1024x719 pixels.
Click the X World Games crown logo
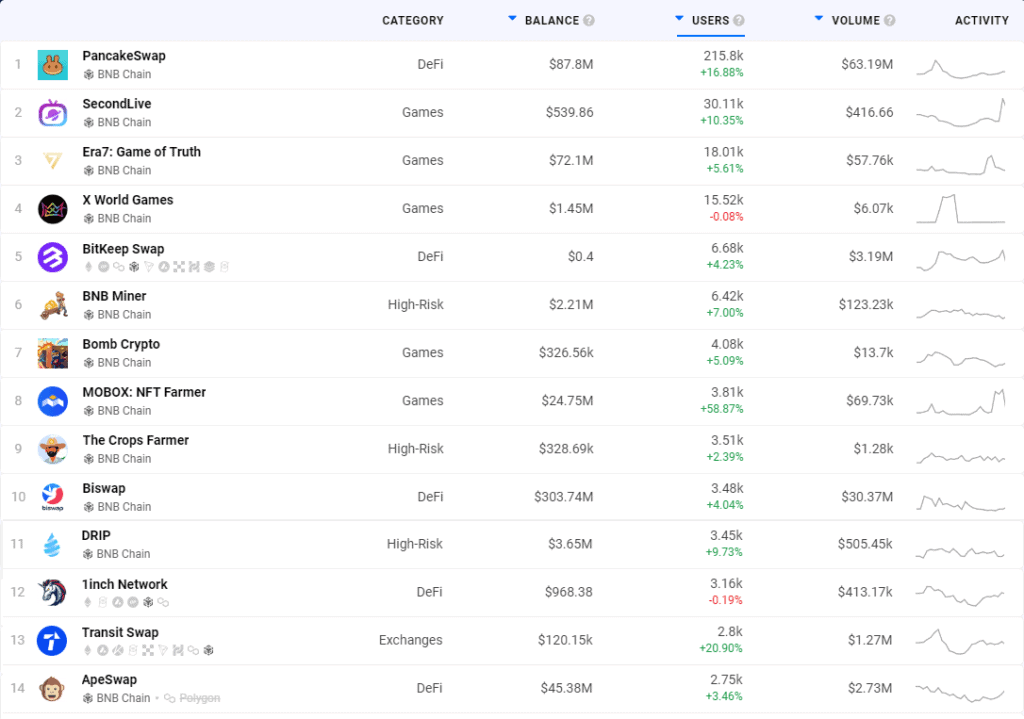[x=53, y=209]
